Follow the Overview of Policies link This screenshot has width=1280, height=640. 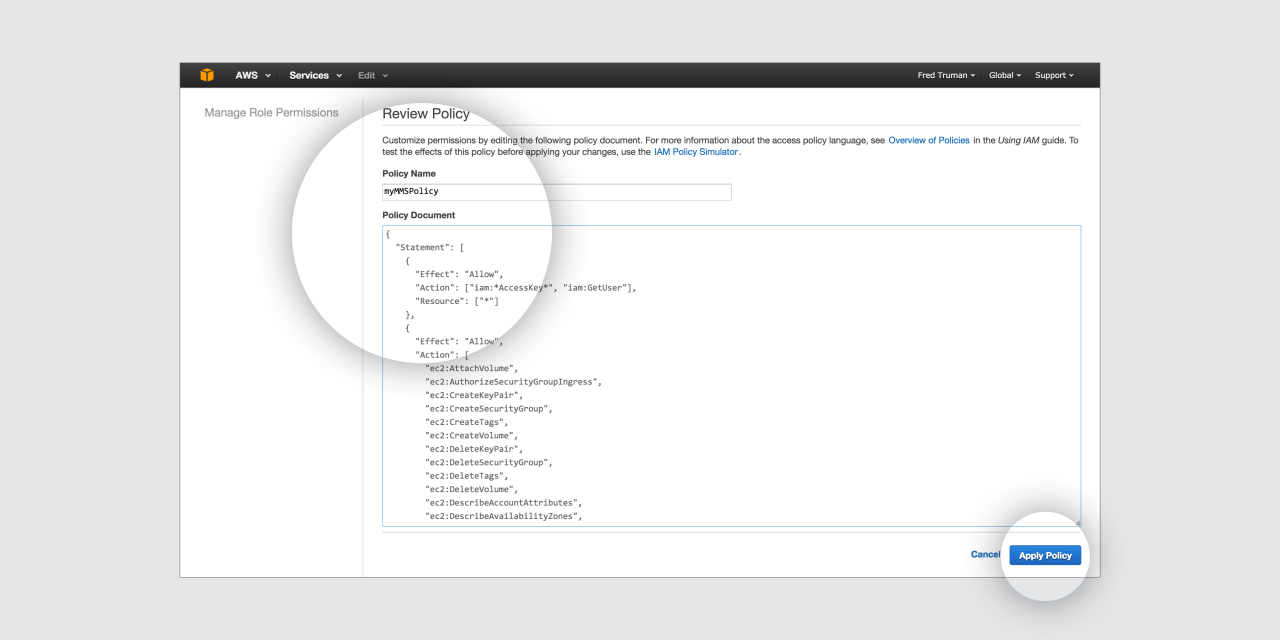[928, 141]
